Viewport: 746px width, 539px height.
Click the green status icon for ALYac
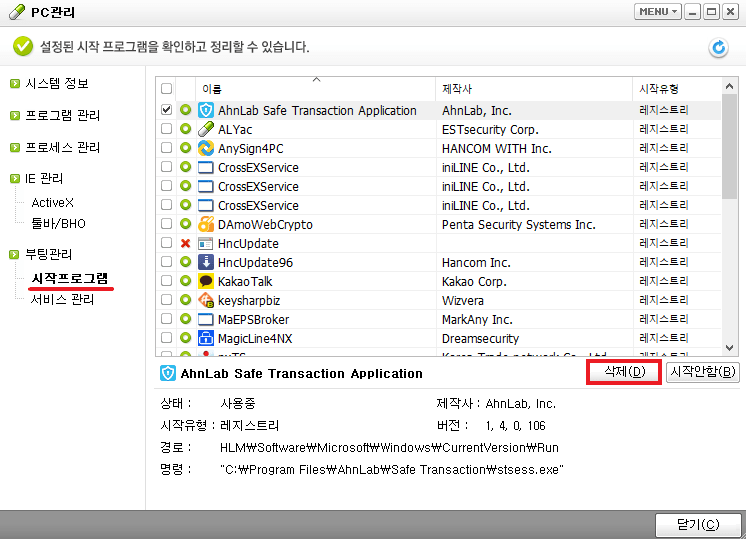pyautogui.click(x=186, y=129)
